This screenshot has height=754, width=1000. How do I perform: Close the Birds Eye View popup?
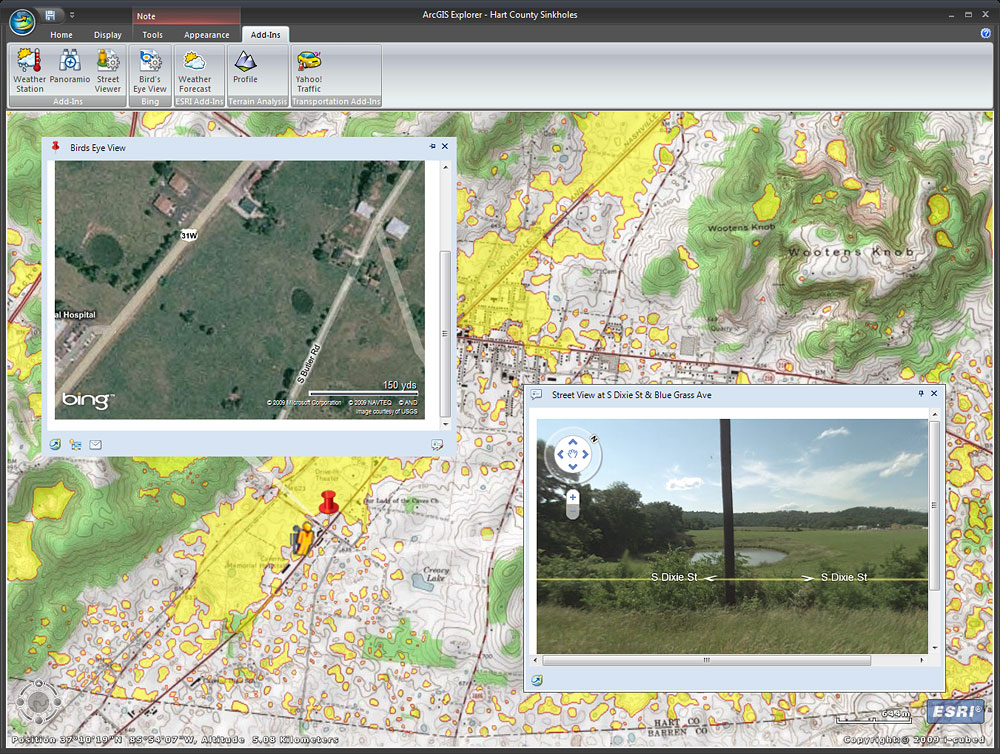point(445,146)
